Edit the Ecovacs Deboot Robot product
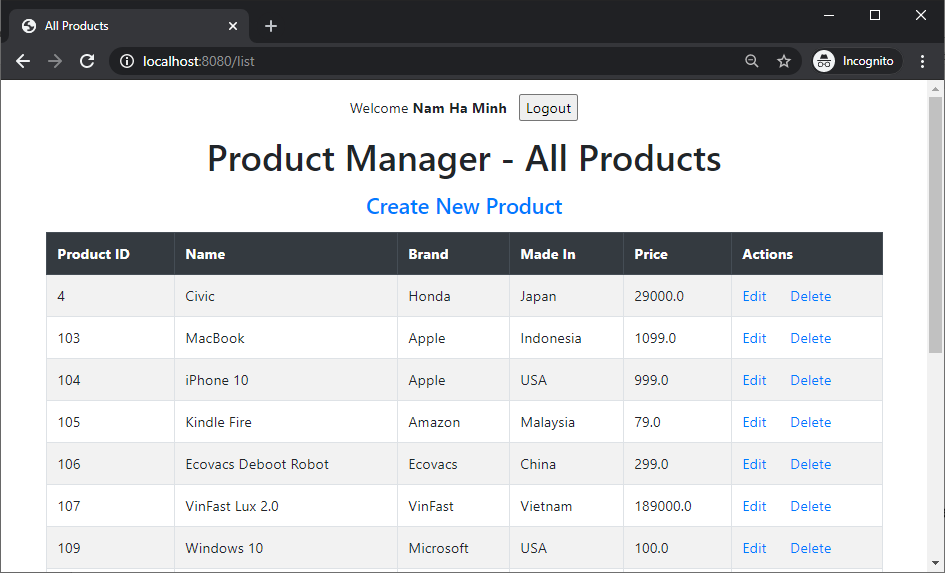Image resolution: width=945 pixels, height=573 pixels. pyautogui.click(x=754, y=464)
